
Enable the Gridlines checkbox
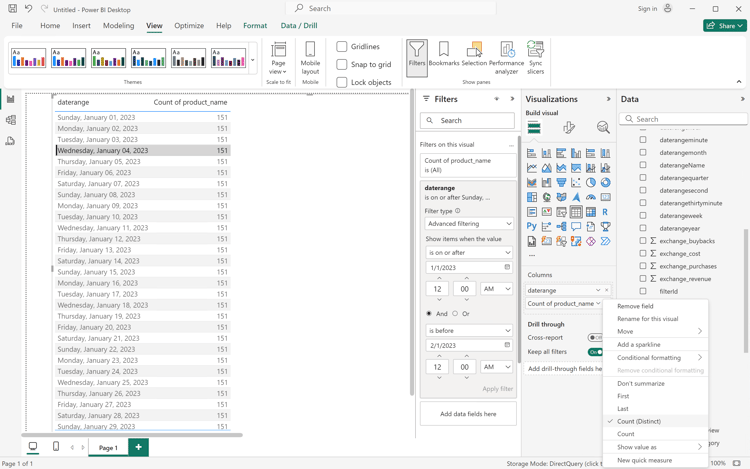point(342,47)
